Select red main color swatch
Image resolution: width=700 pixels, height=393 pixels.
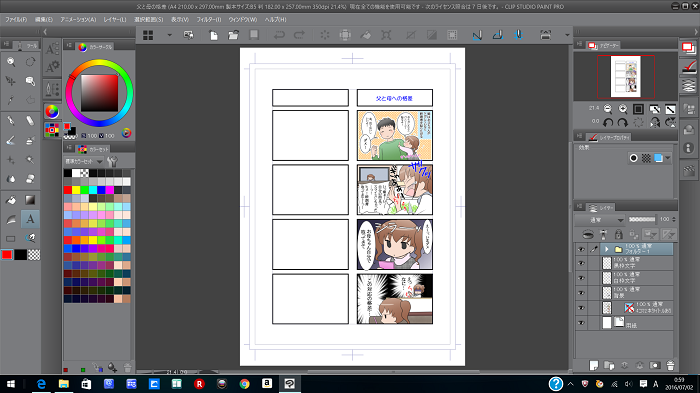click(x=7, y=255)
